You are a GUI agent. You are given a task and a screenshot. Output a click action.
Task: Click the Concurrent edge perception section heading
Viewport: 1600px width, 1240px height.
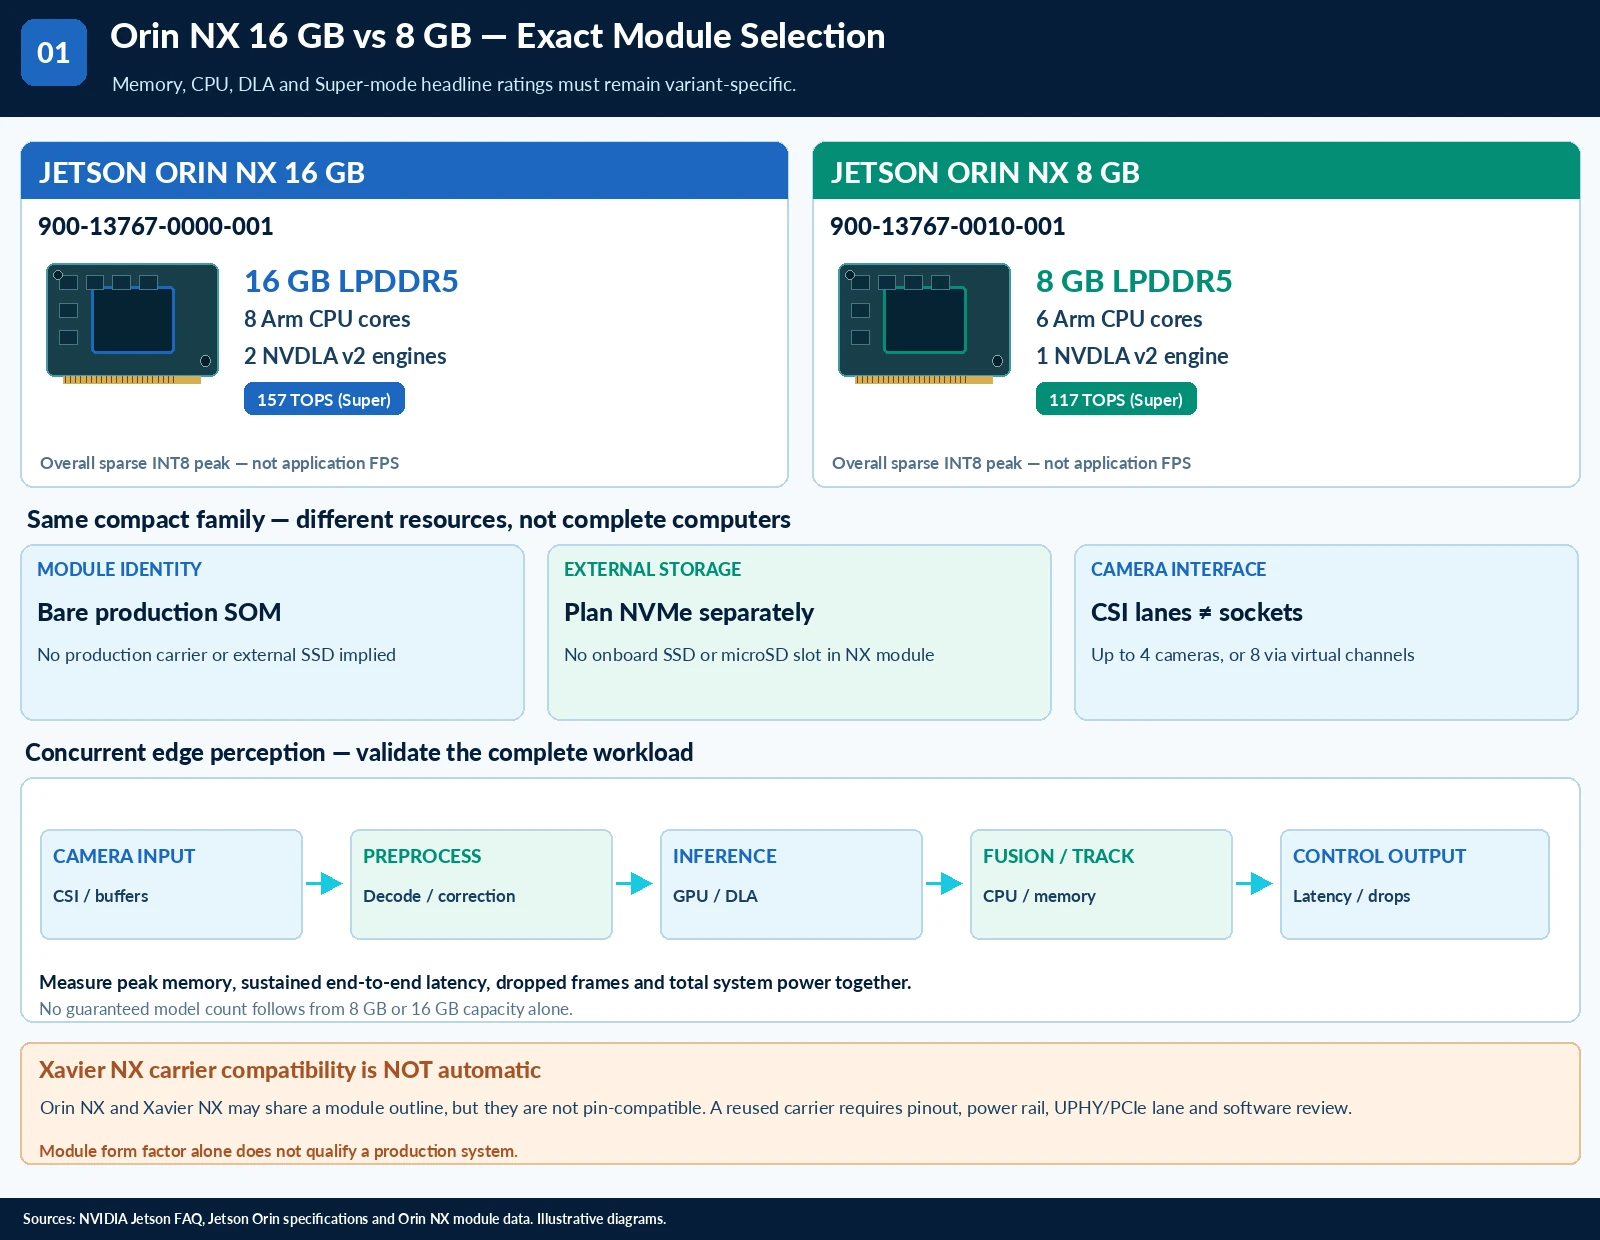point(359,752)
